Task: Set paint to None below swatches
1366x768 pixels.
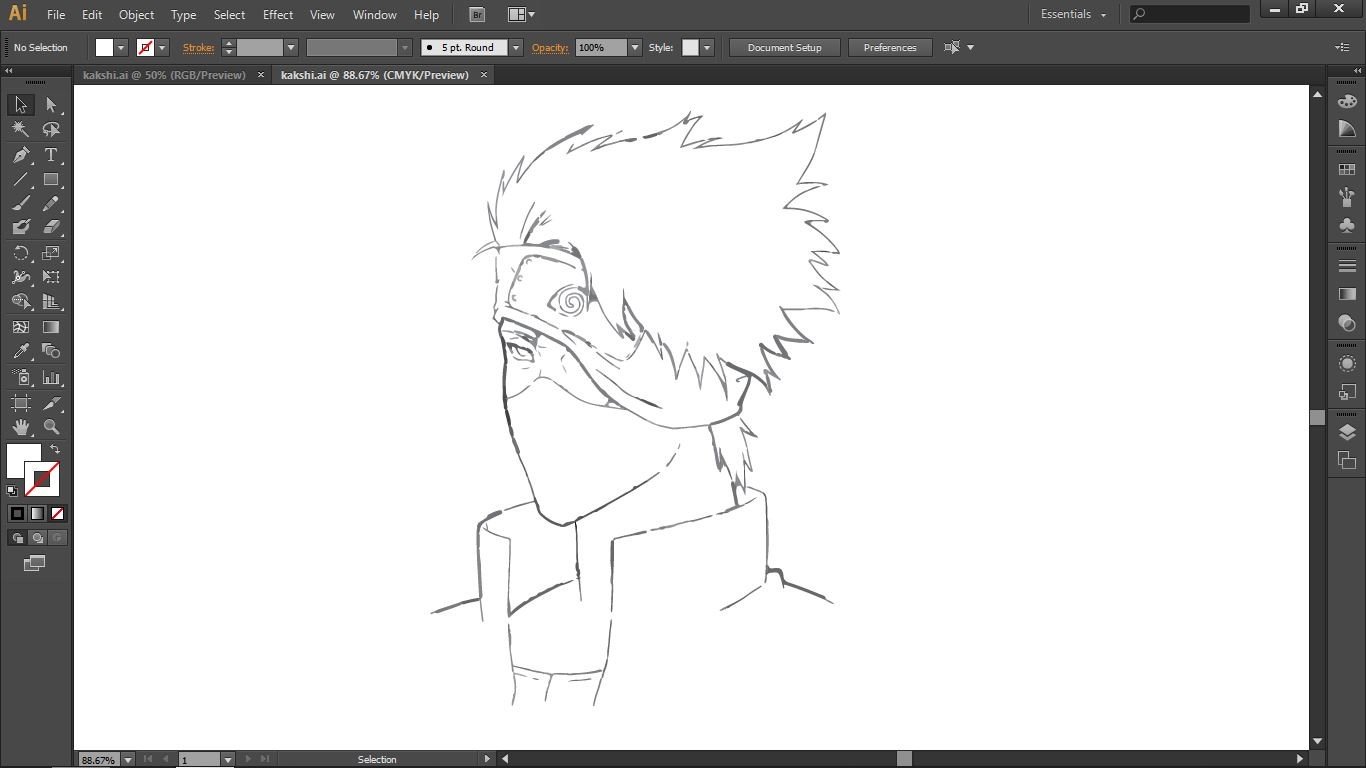Action: [x=58, y=514]
